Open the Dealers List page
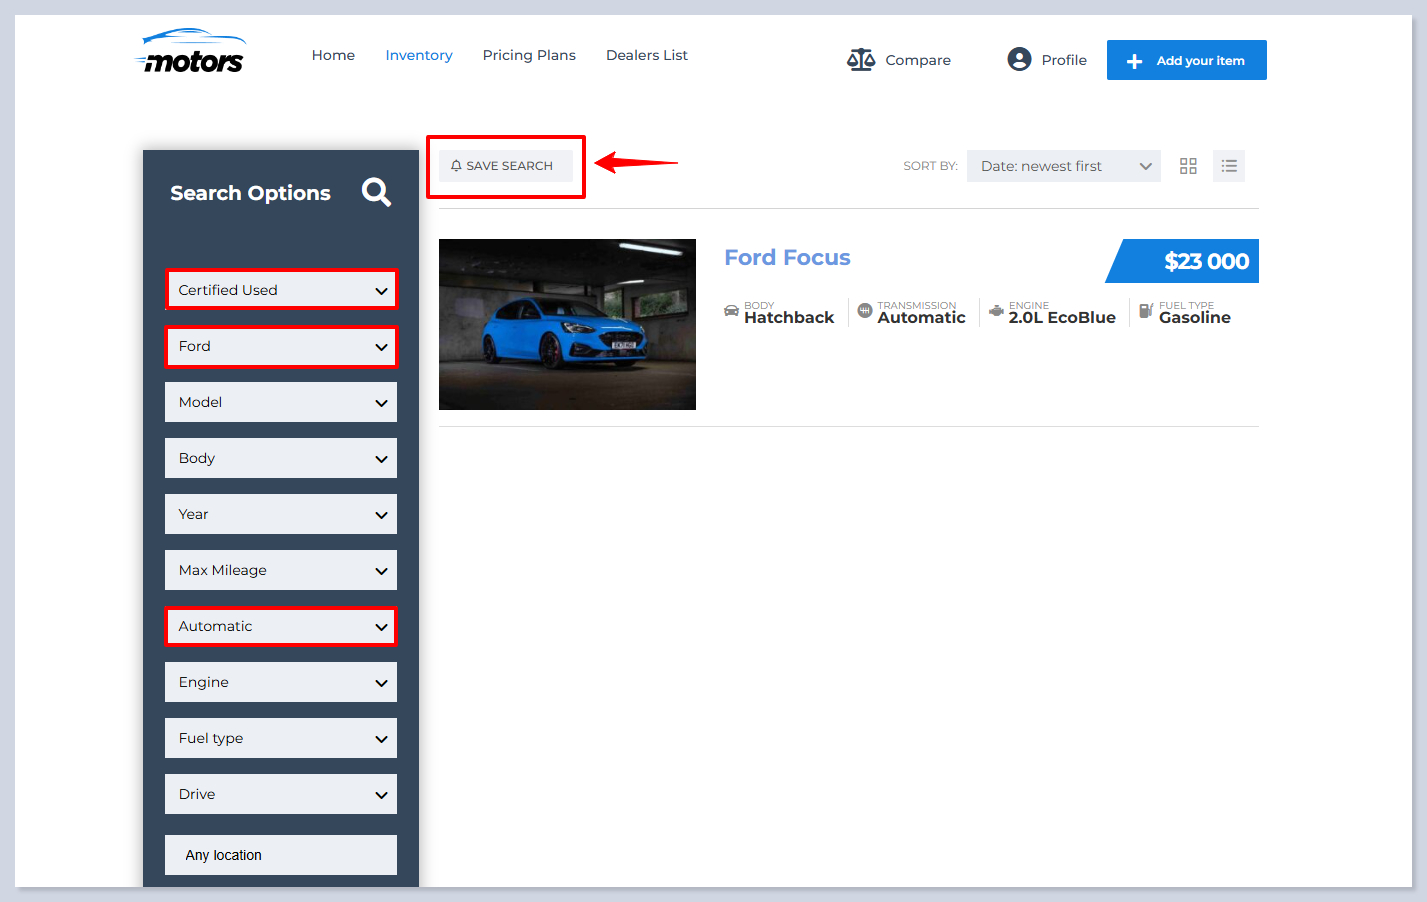 point(646,55)
